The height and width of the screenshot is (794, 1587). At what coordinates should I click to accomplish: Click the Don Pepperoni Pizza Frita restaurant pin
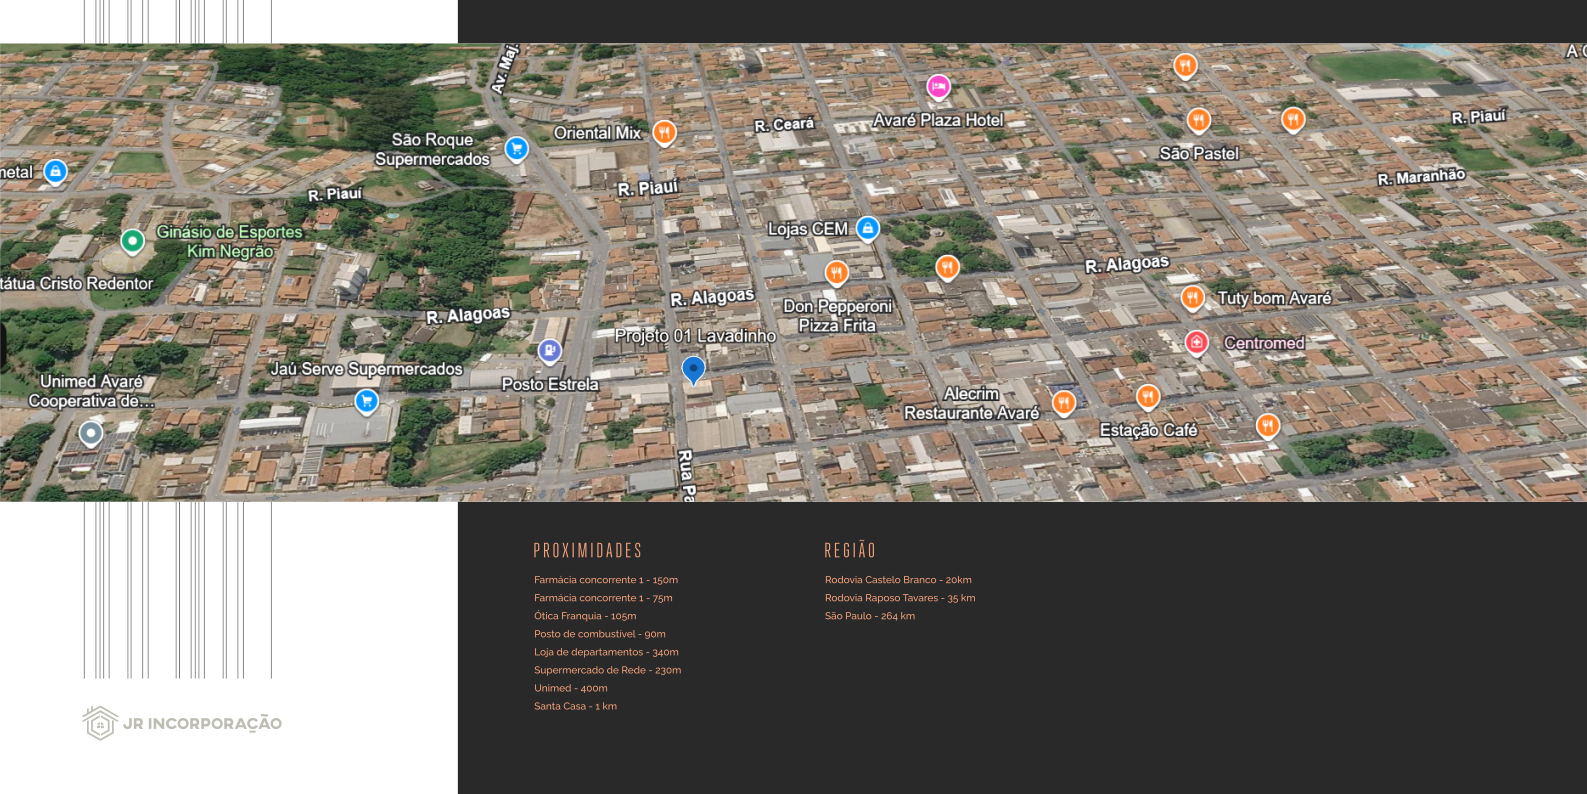tap(837, 272)
